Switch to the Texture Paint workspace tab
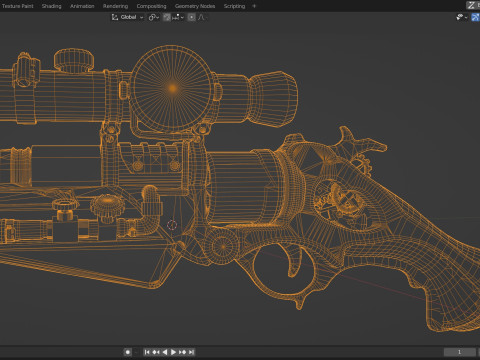Screen dimensions: 480x360 point(17,6)
